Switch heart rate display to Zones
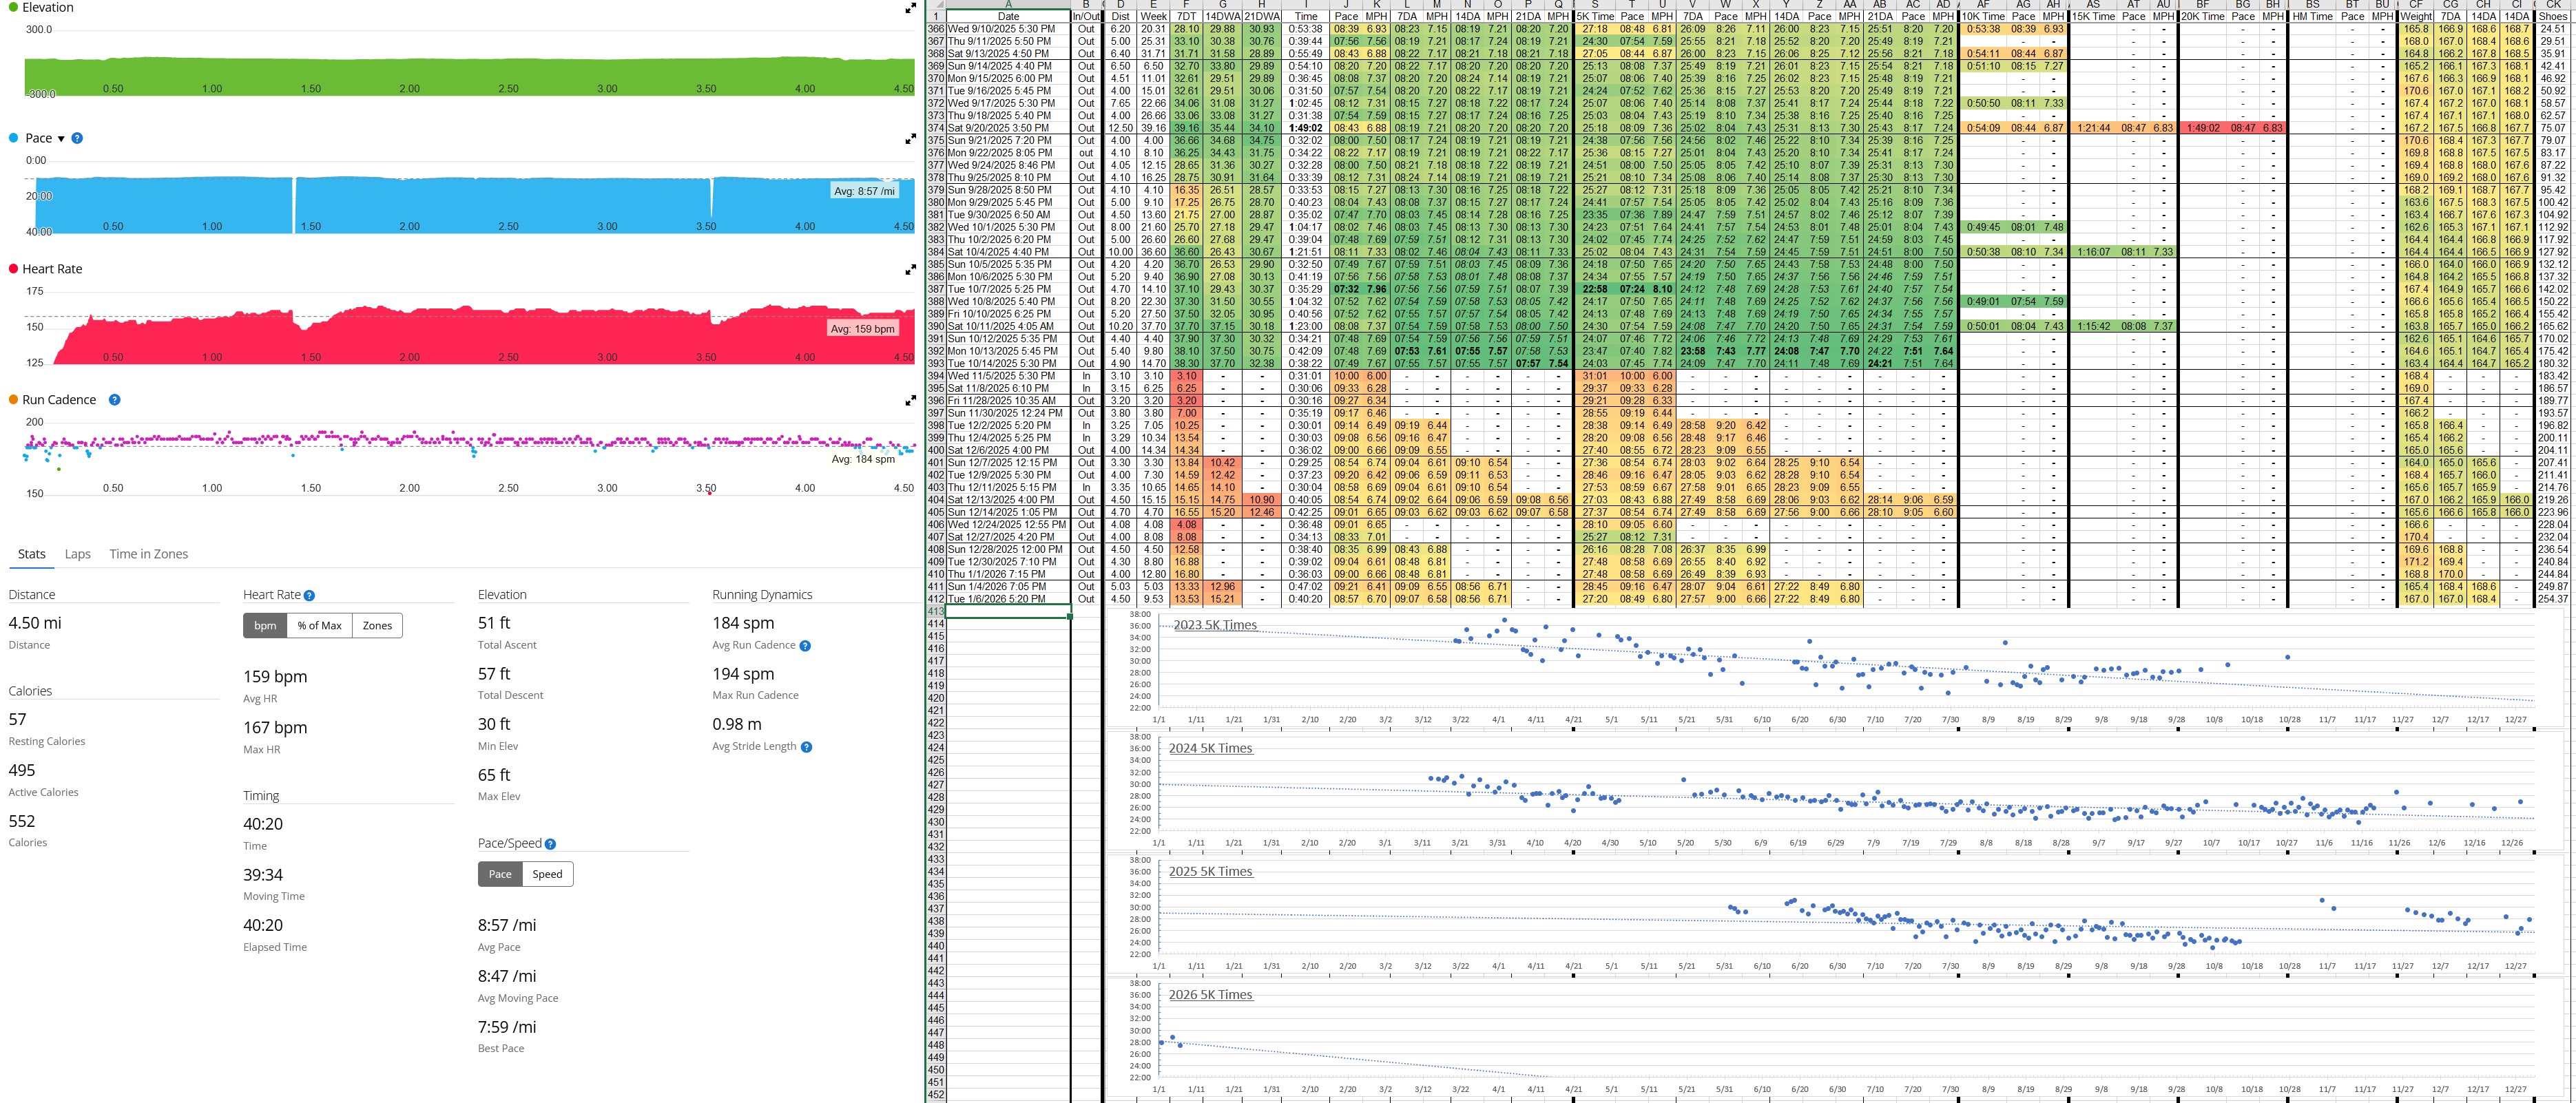This screenshot has width=2576, height=1103. 377,626
